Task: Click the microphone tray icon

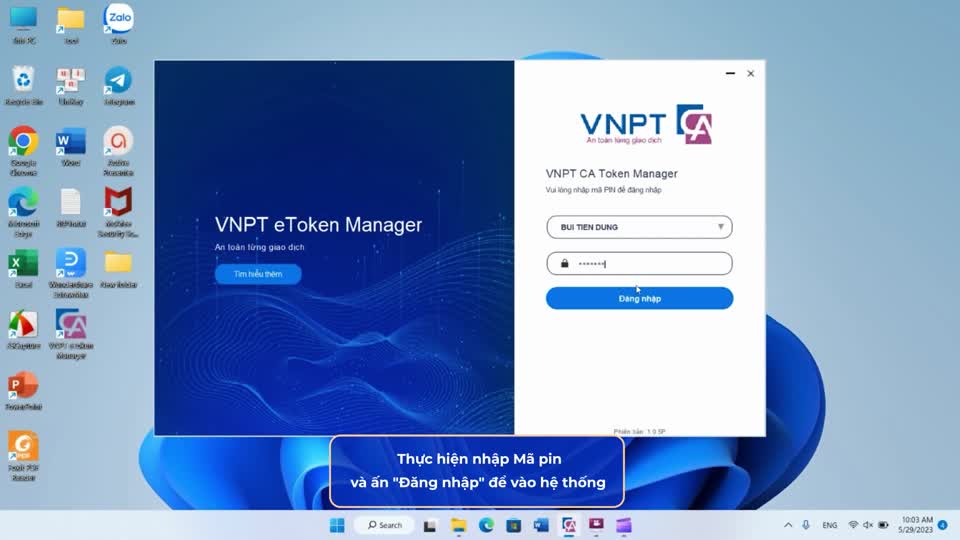Action: click(806, 525)
